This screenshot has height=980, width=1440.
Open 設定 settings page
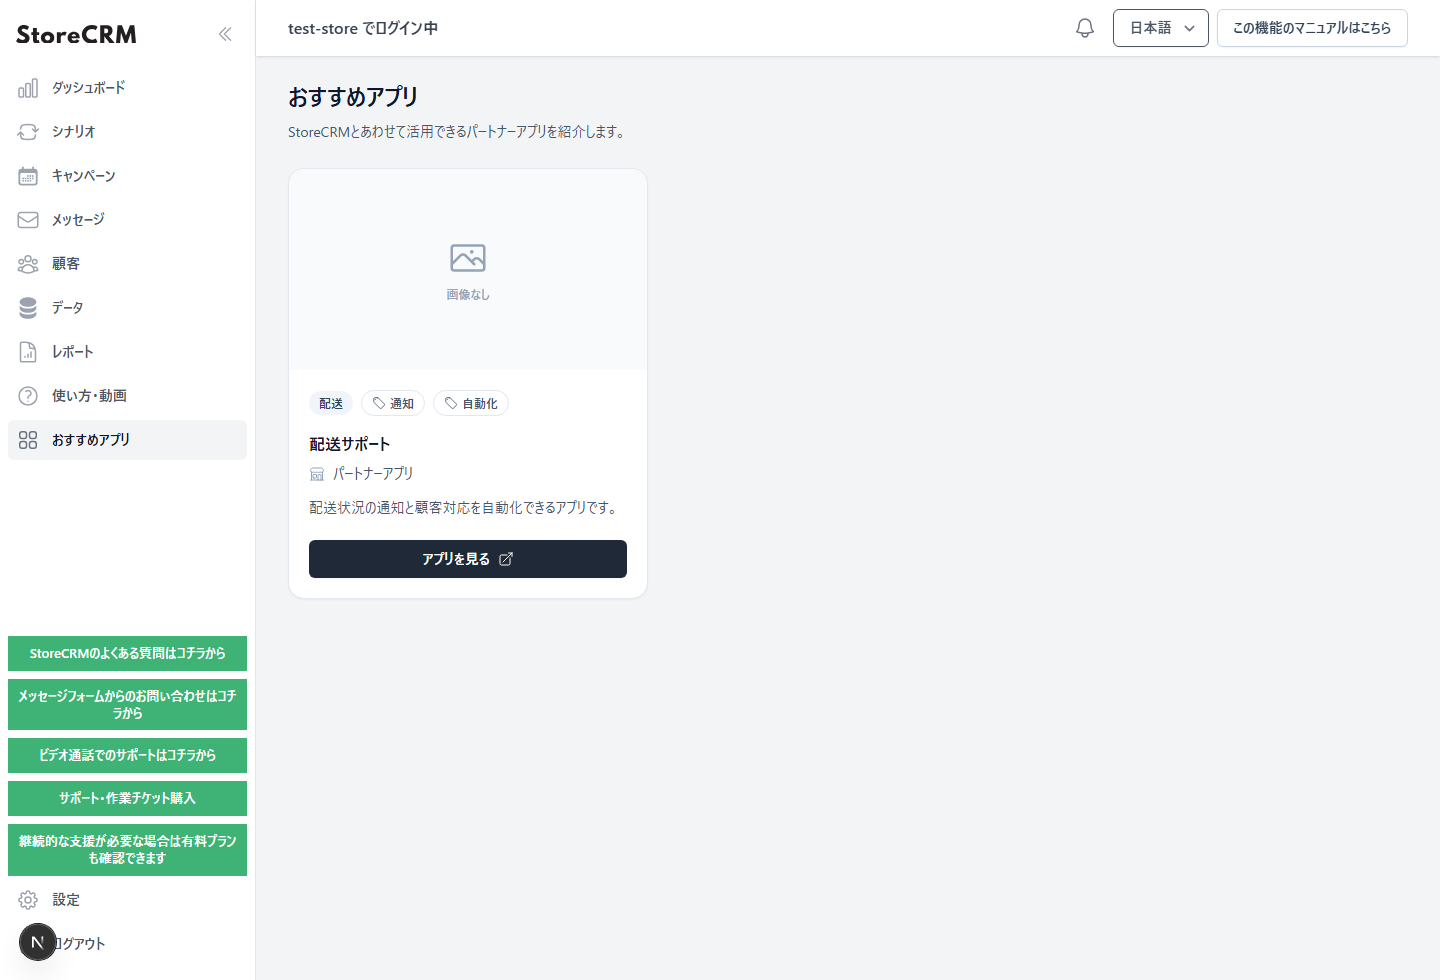point(127,900)
